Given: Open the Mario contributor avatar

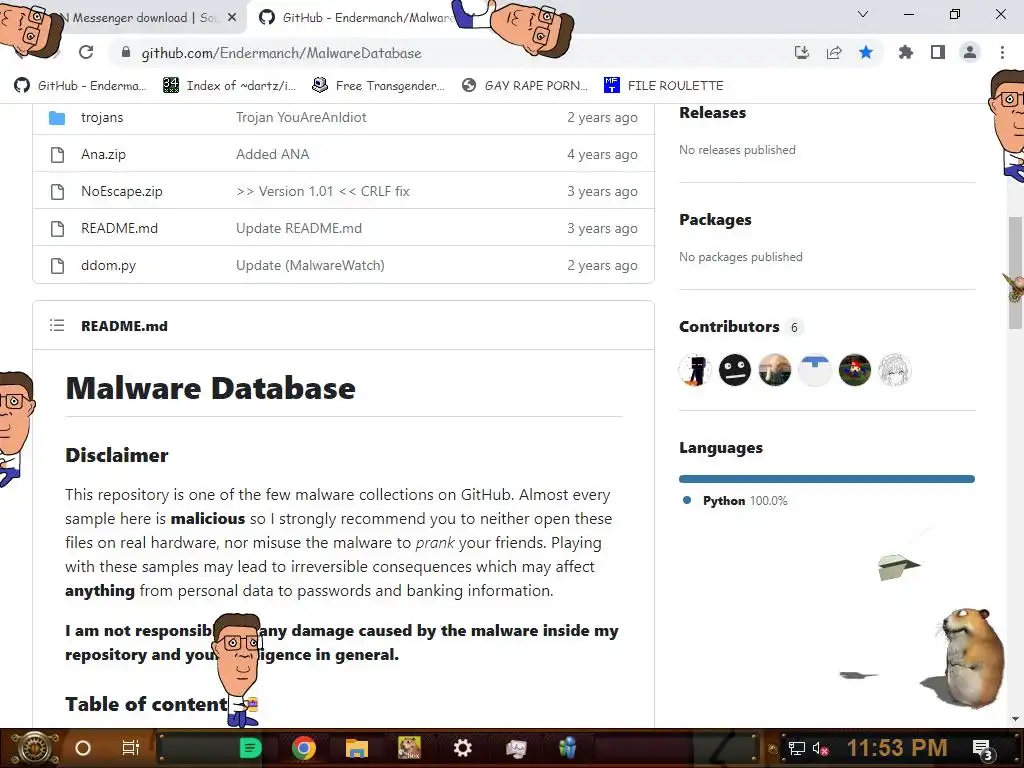Looking at the screenshot, I should pos(854,370).
